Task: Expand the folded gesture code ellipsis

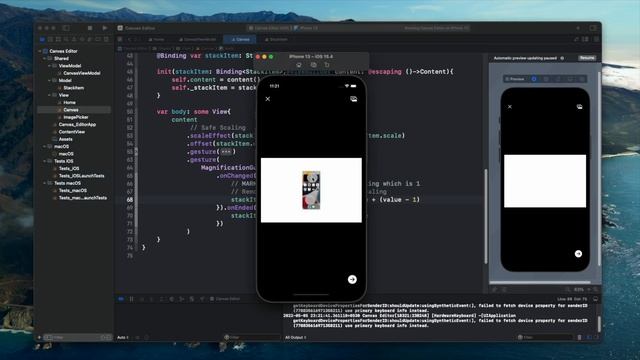Action: click(226, 152)
